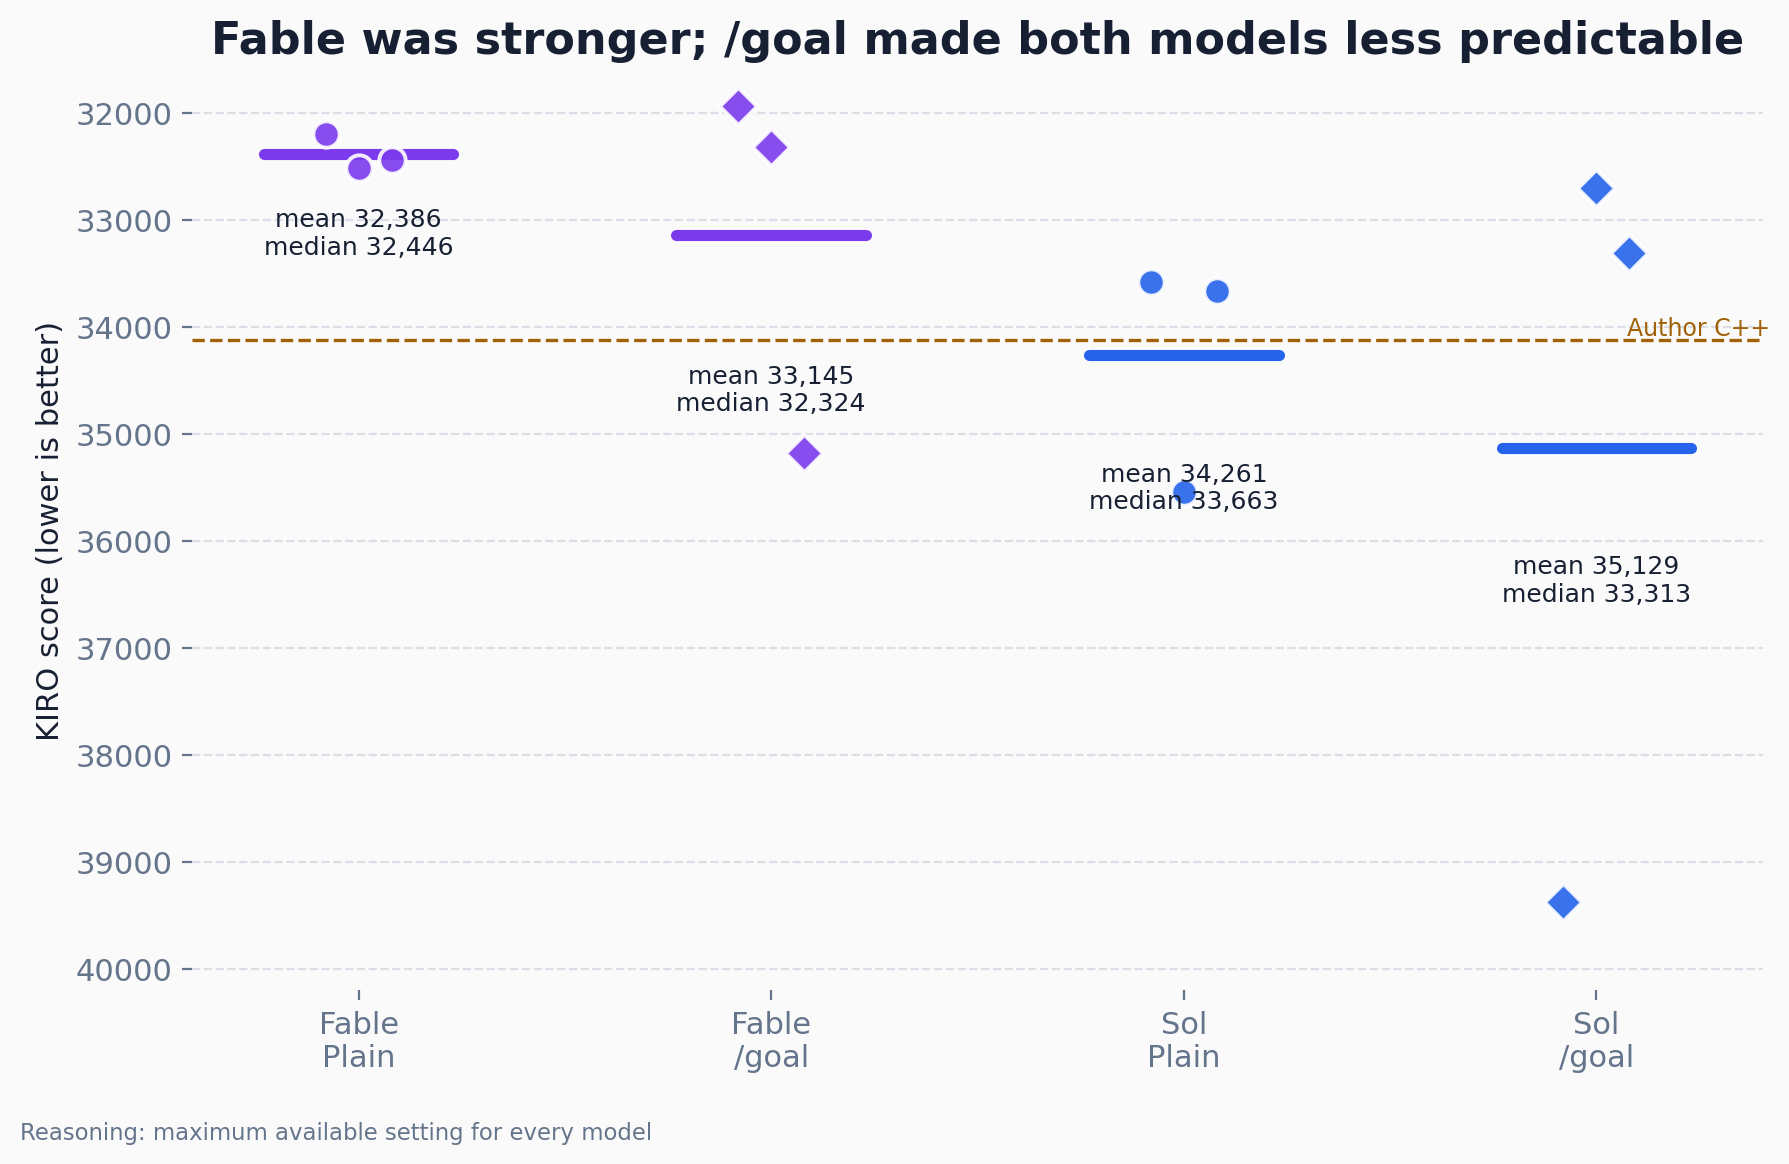Click the KIRO score y-axis title
The image size is (1789, 1164).
click(x=48, y=531)
